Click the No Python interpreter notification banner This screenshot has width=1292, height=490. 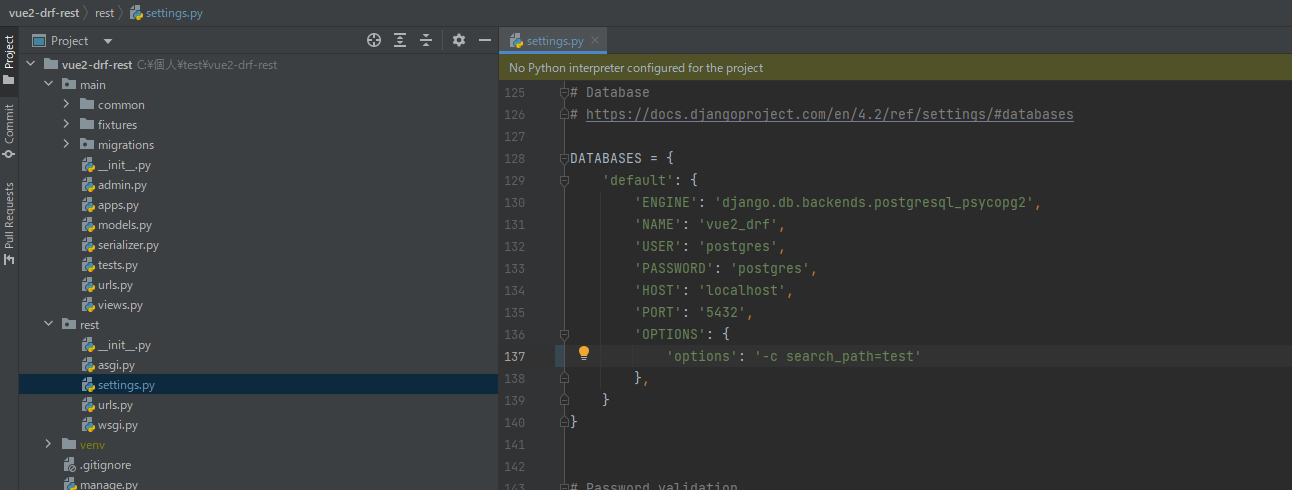895,68
